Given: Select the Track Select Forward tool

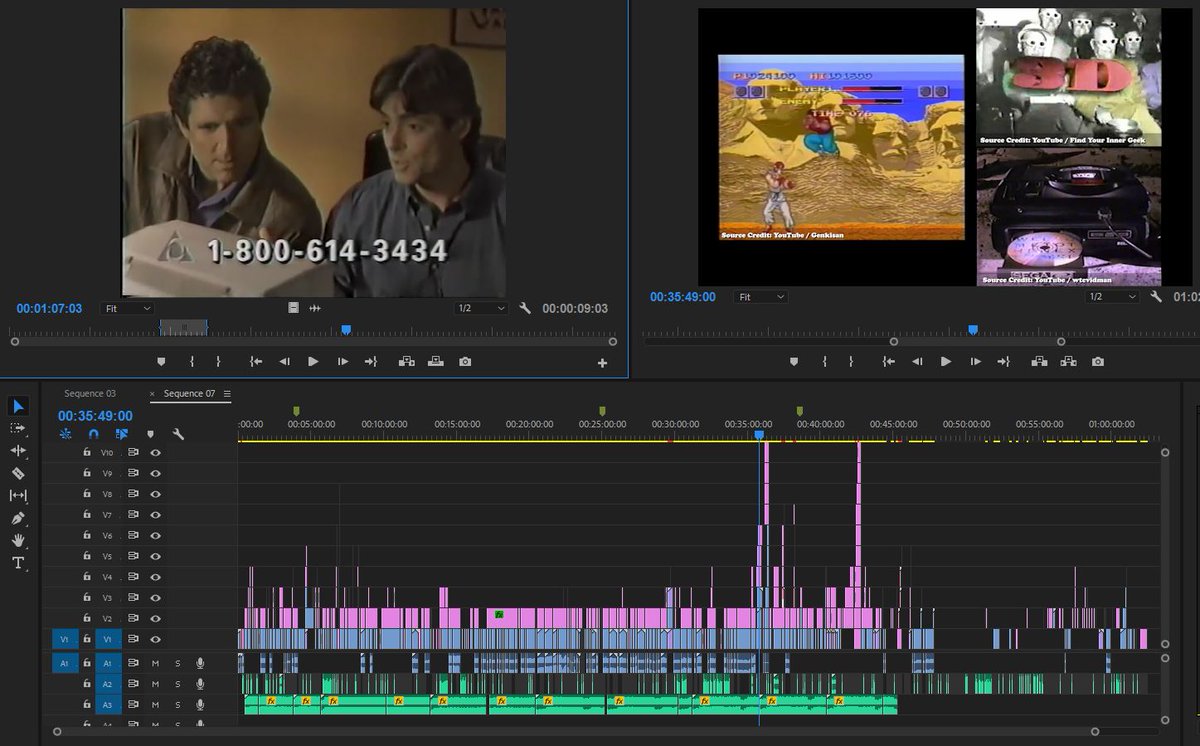Looking at the screenshot, I should pyautogui.click(x=18, y=428).
